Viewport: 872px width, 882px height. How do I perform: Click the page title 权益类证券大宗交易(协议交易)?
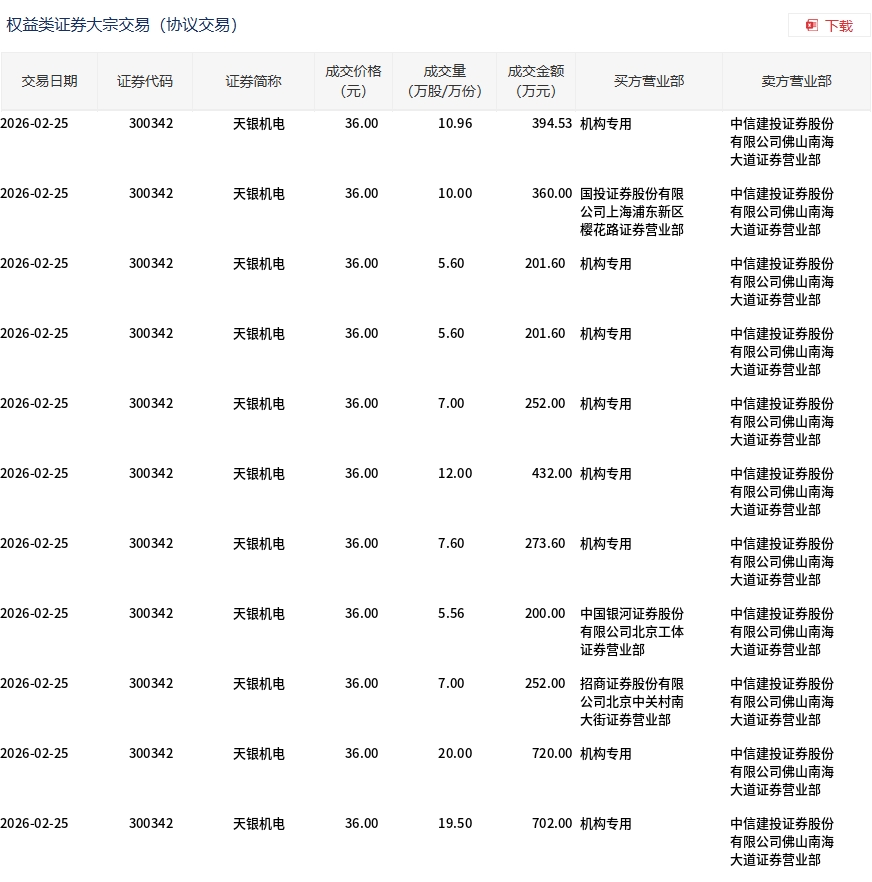[122, 25]
